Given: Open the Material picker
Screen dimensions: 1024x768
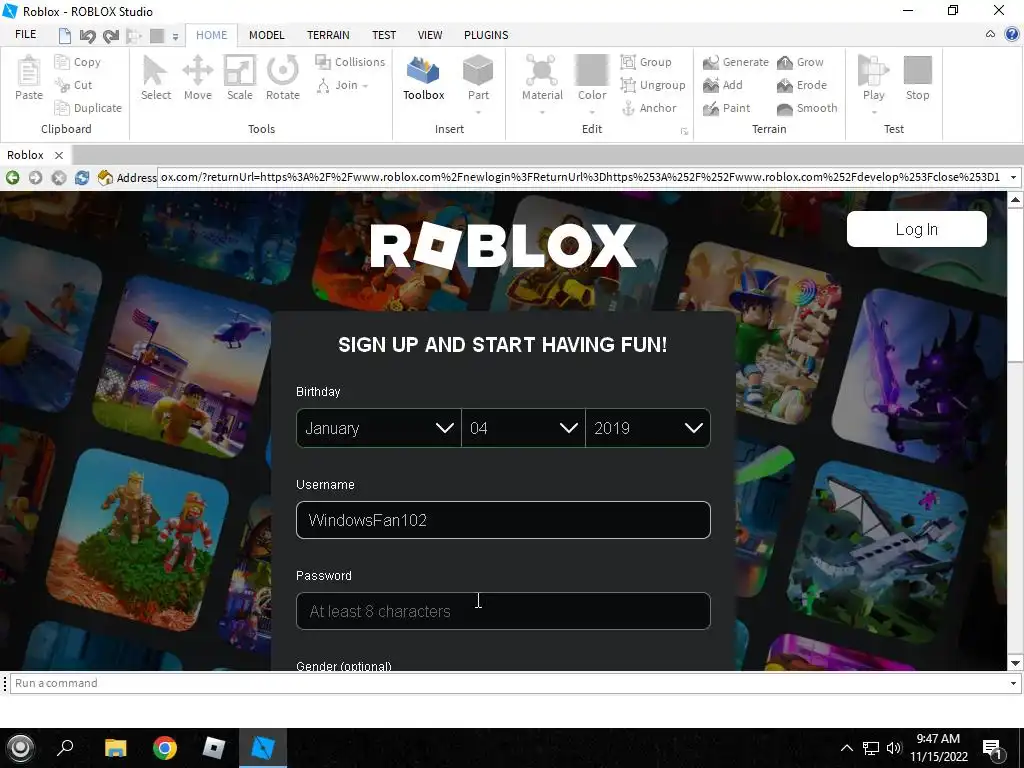Looking at the screenshot, I should point(542,78).
